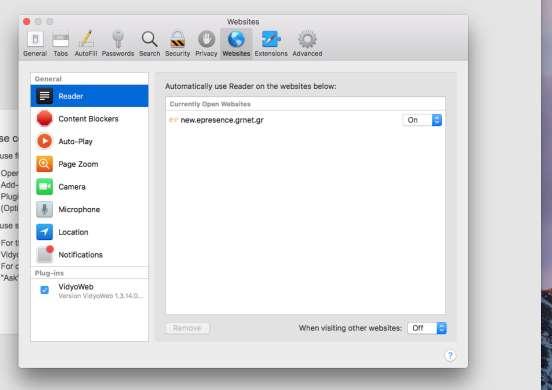Select Notifications in the sidebar
Image resolution: width=552 pixels, height=390 pixels.
click(89, 254)
